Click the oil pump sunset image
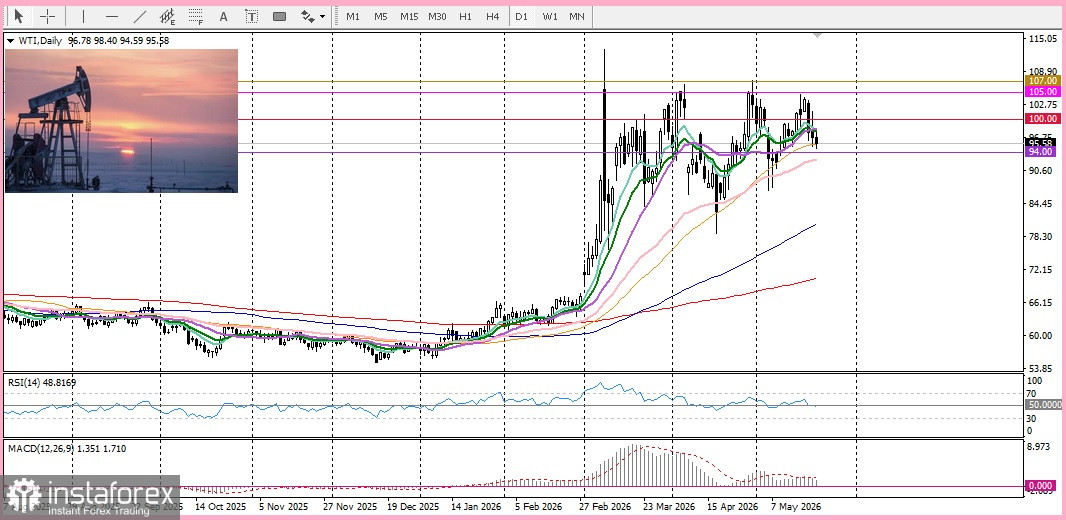Viewport: 1066px width, 520px height. (x=122, y=121)
